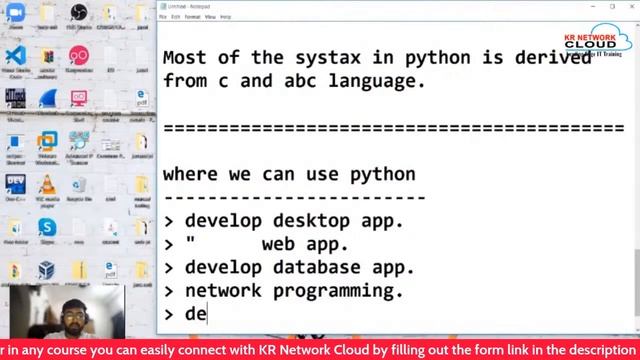Launch the OBS Studio desktop icon

tap(79, 13)
